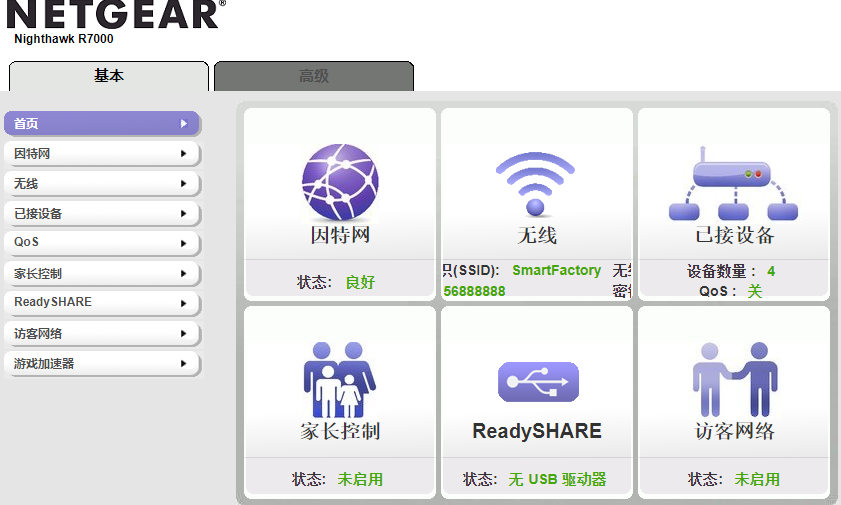The width and height of the screenshot is (841, 505).
Task: Click the purple globe 因特网 icon
Action: point(340,182)
